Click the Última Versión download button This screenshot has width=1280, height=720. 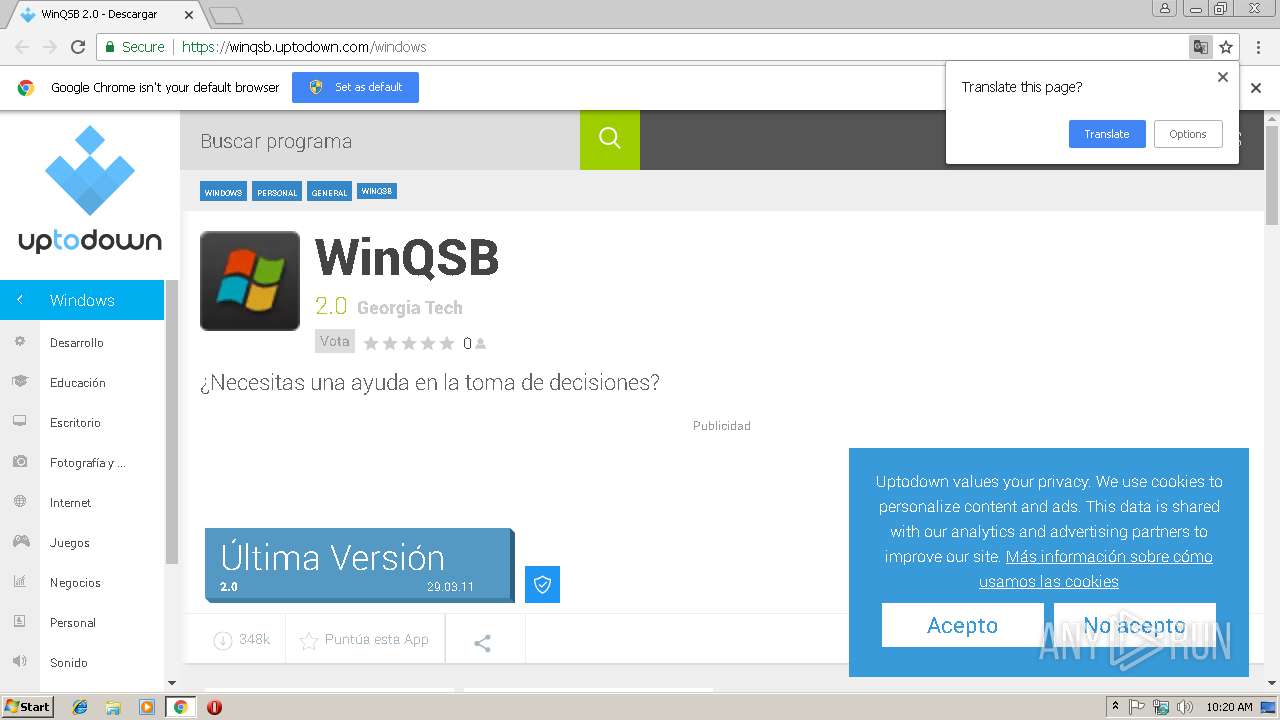tap(358, 565)
